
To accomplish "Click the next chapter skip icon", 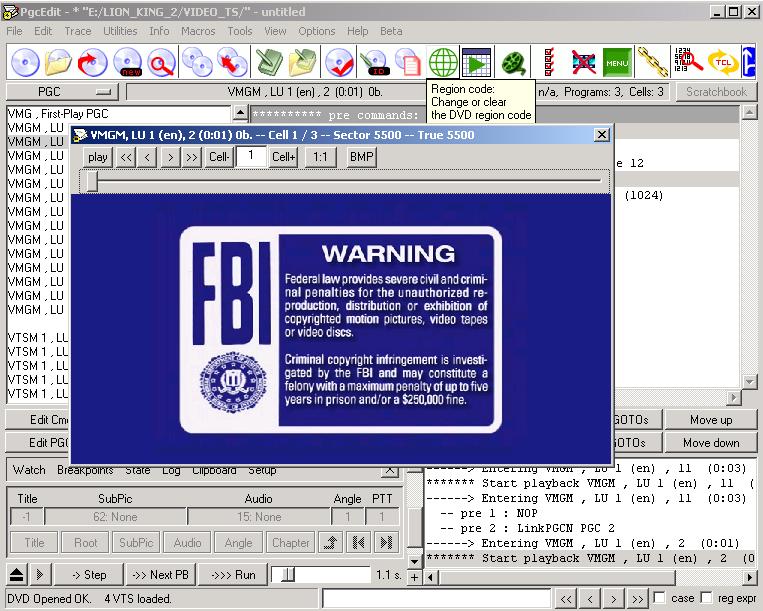I will tap(386, 542).
